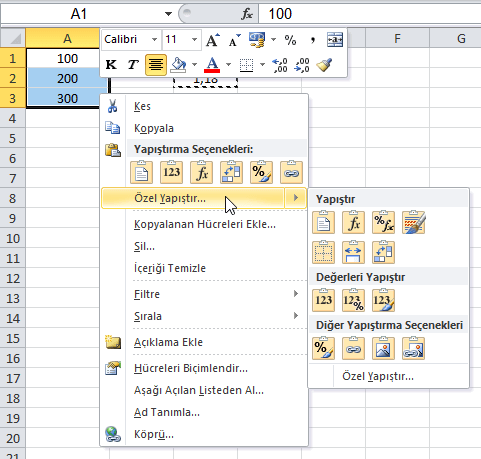The width and height of the screenshot is (481, 459).
Task: Apply the red font color A
Action: click(212, 65)
